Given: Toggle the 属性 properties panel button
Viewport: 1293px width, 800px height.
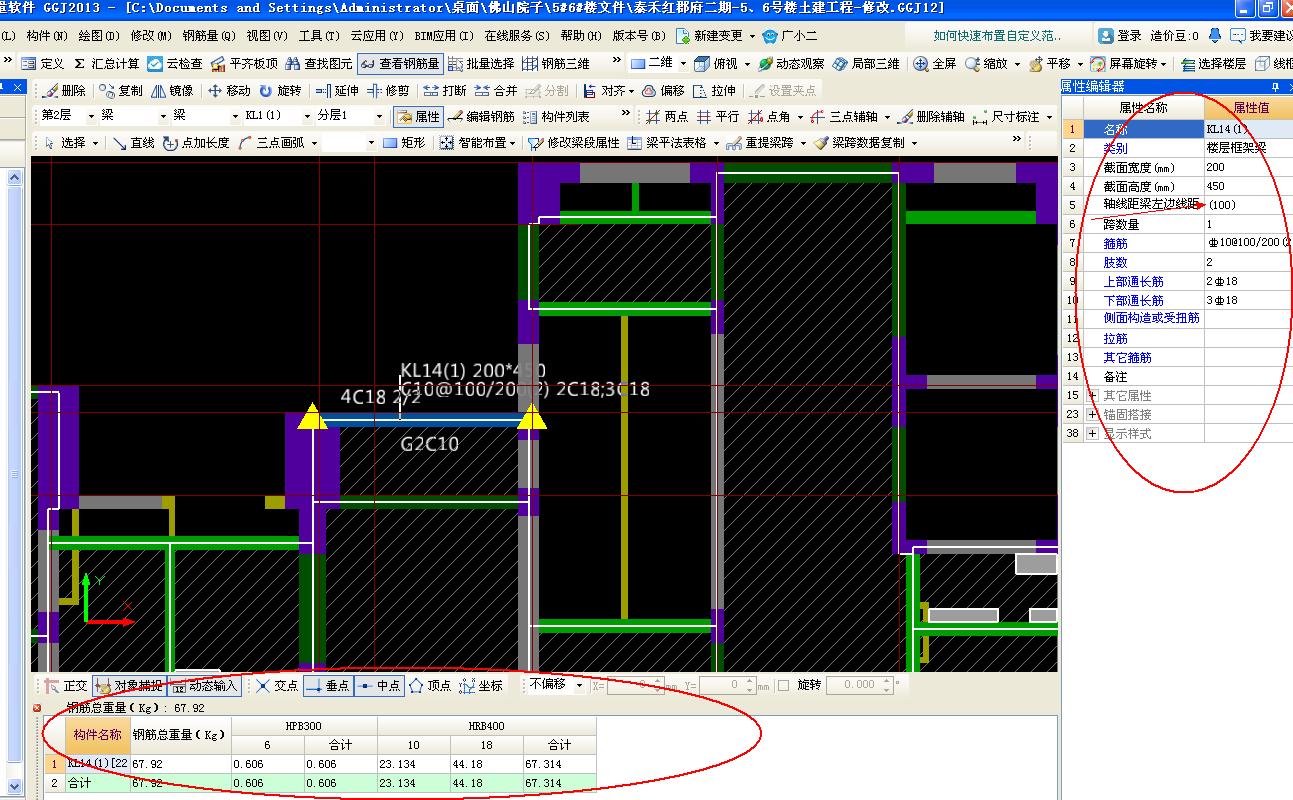Looking at the screenshot, I should 418,116.
